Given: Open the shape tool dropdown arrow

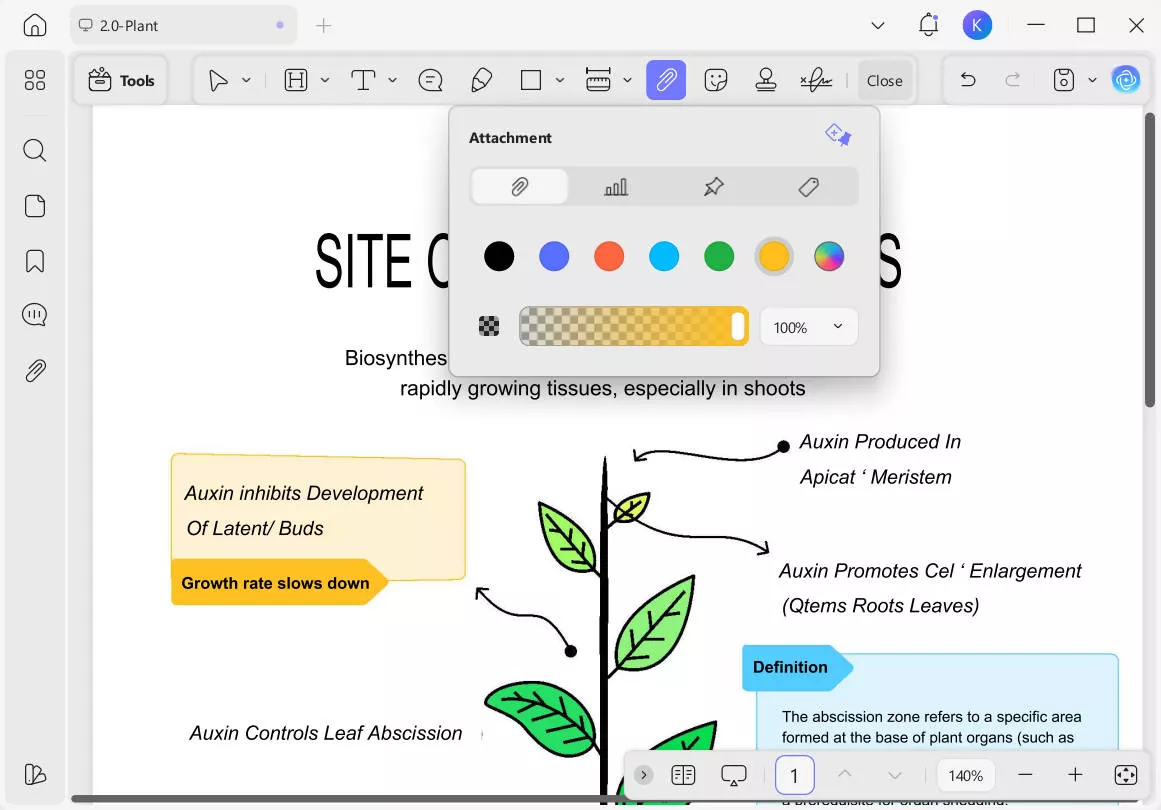Looking at the screenshot, I should pos(559,80).
